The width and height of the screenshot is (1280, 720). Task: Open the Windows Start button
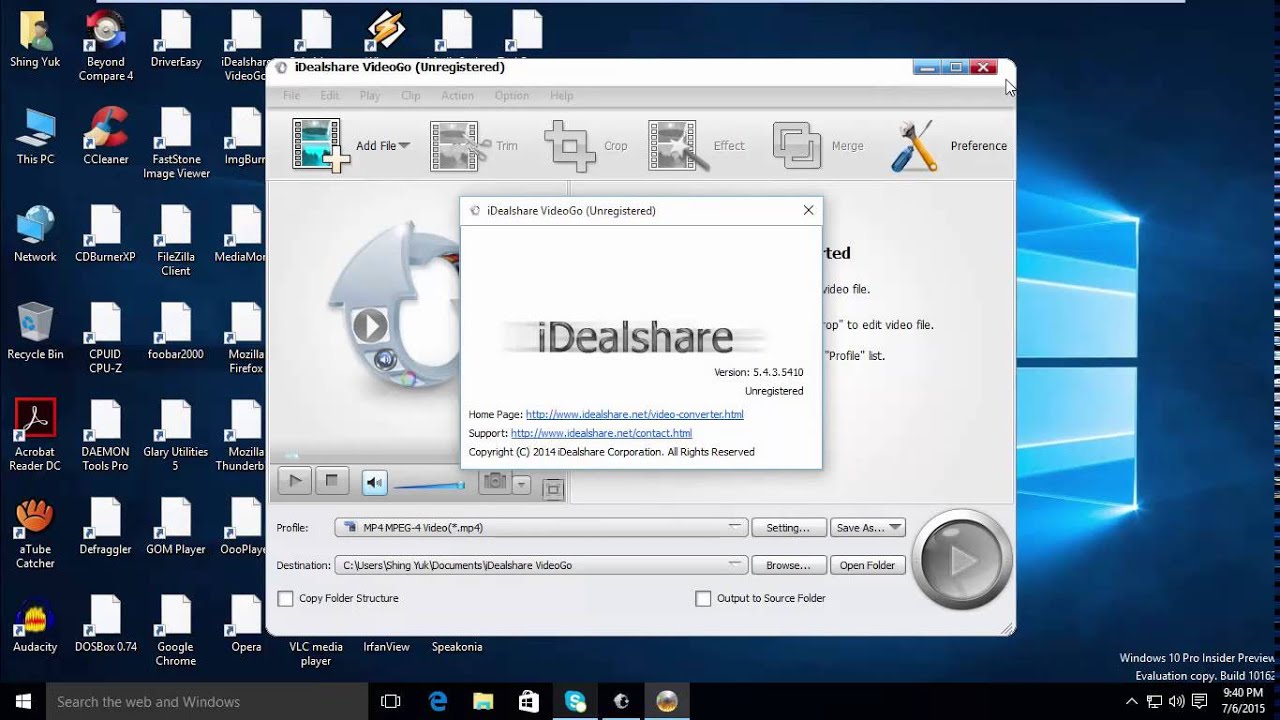[x=23, y=701]
